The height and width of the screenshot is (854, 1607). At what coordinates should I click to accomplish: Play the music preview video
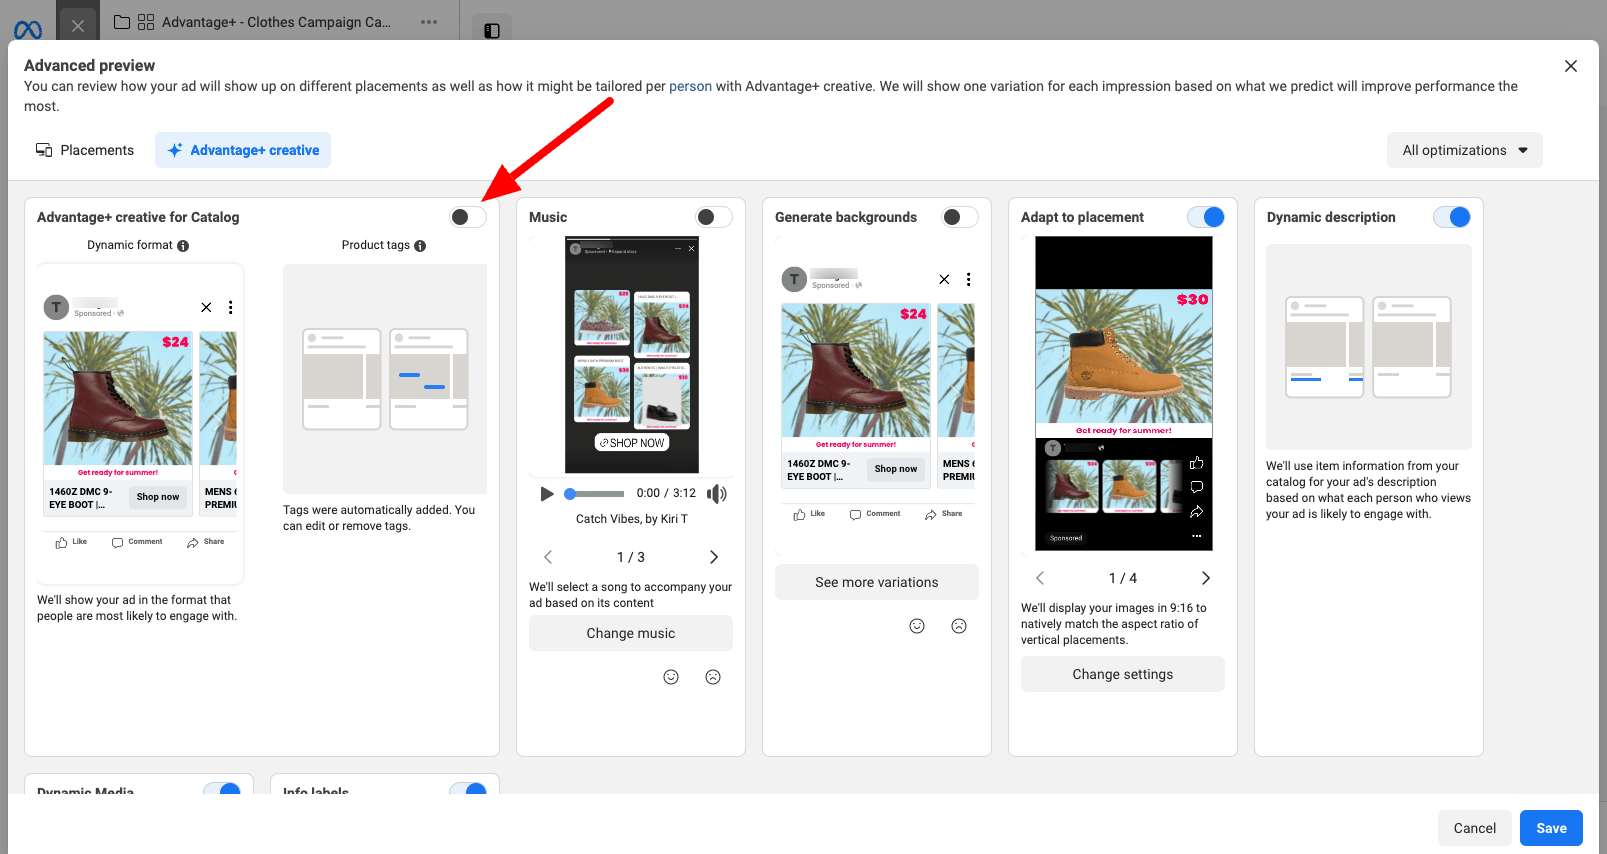pyautogui.click(x=546, y=494)
